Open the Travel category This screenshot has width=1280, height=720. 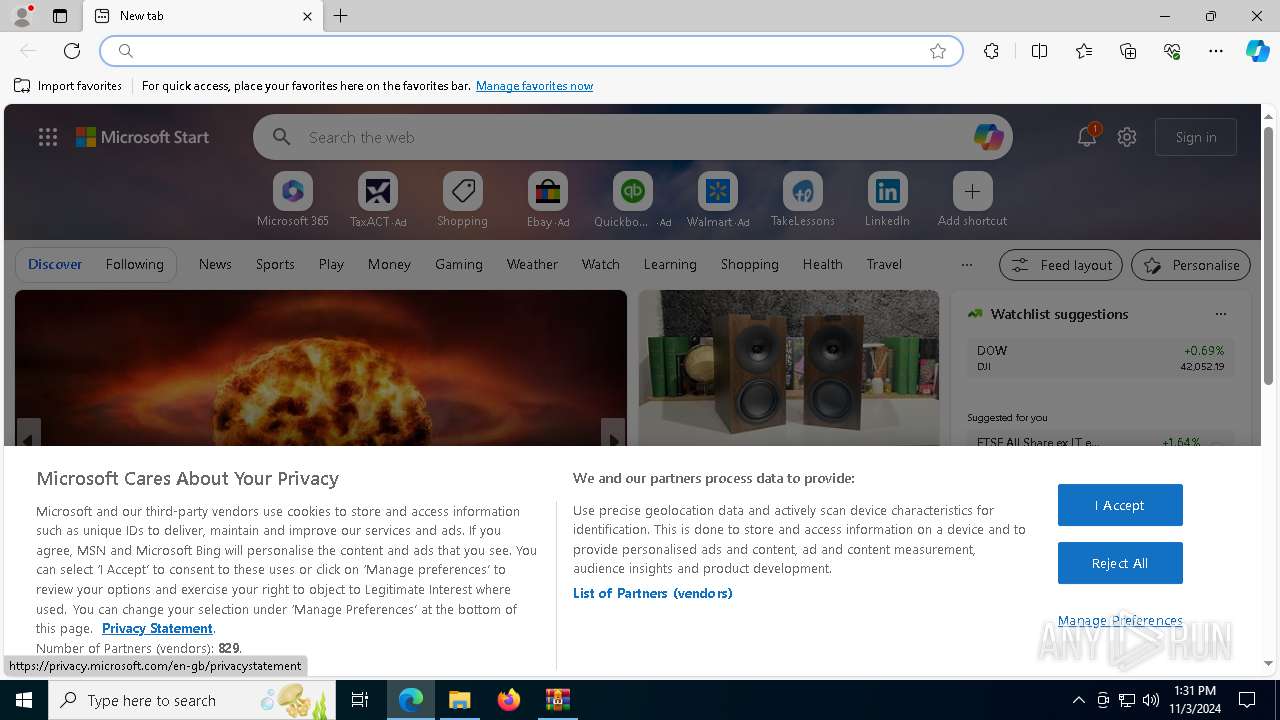884,264
